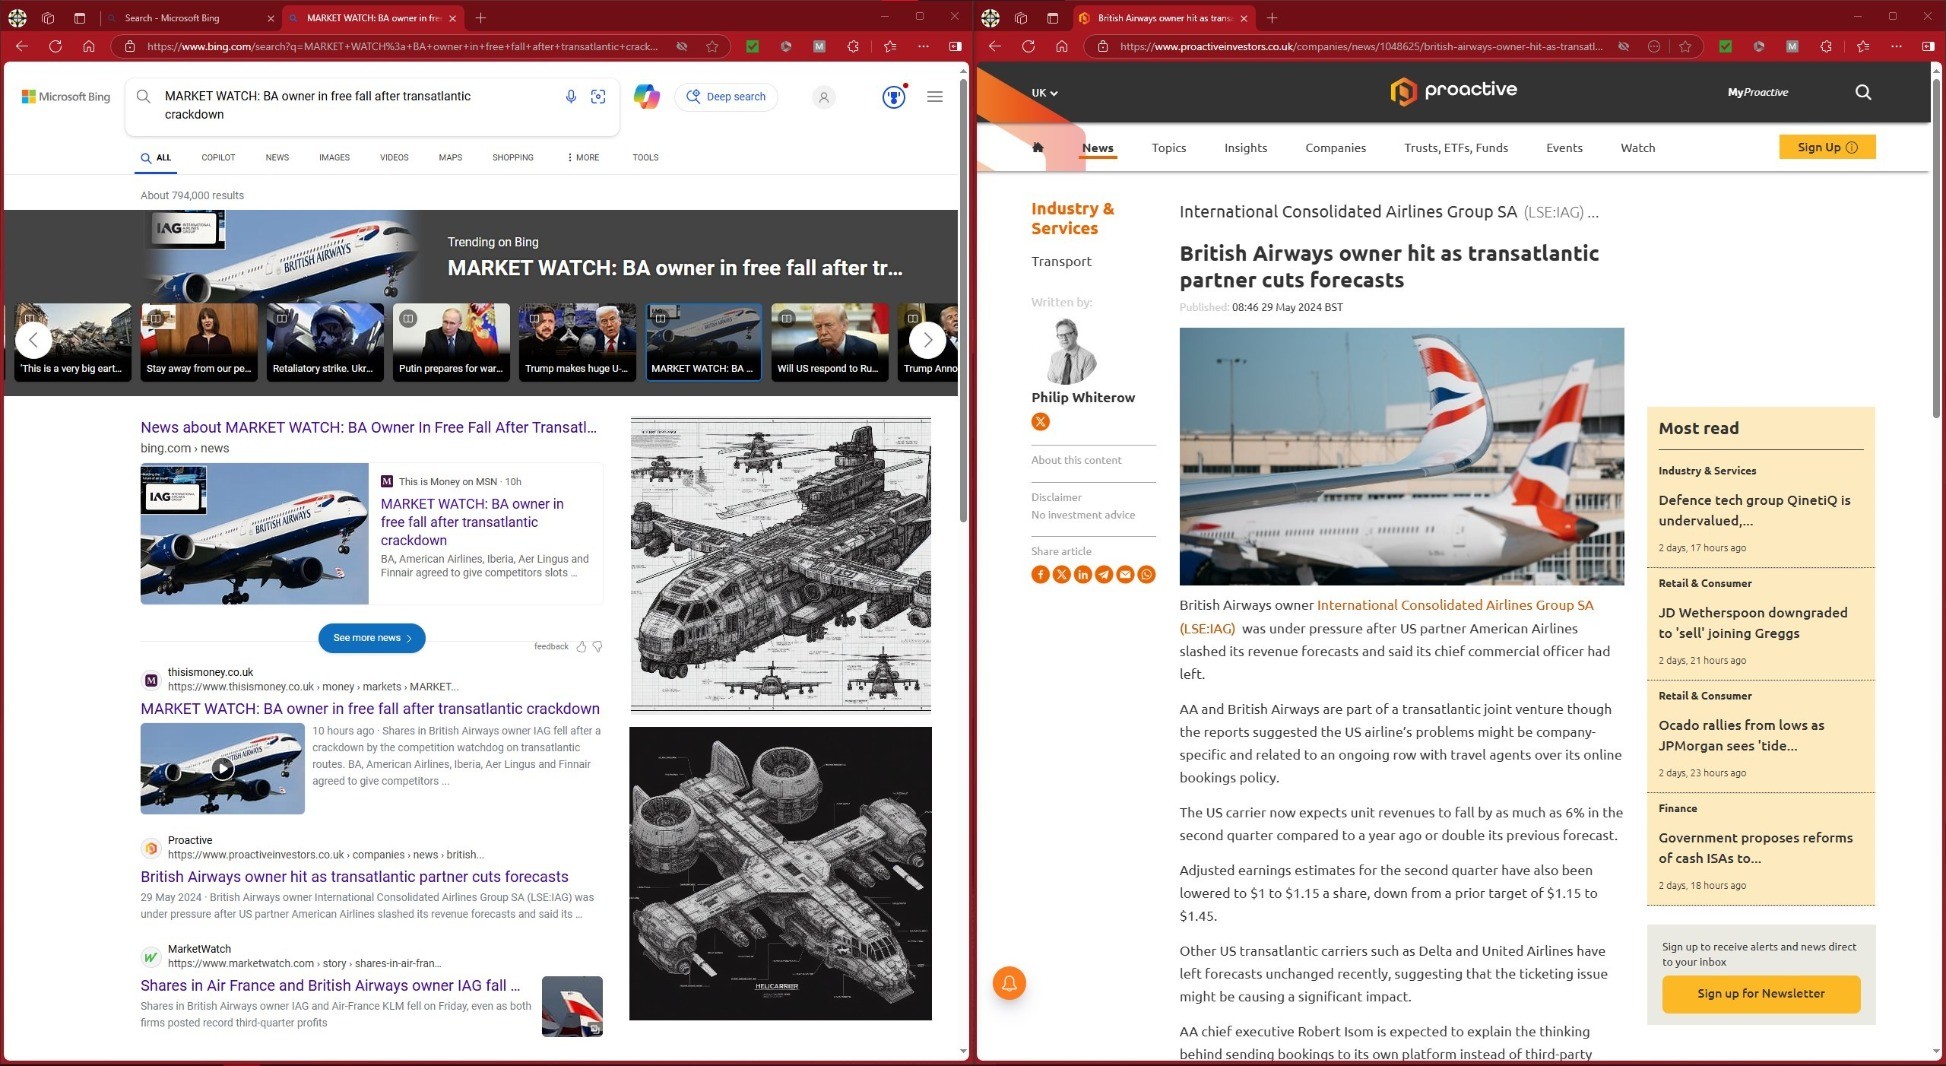Open Bing hamburger settings menu

(935, 96)
